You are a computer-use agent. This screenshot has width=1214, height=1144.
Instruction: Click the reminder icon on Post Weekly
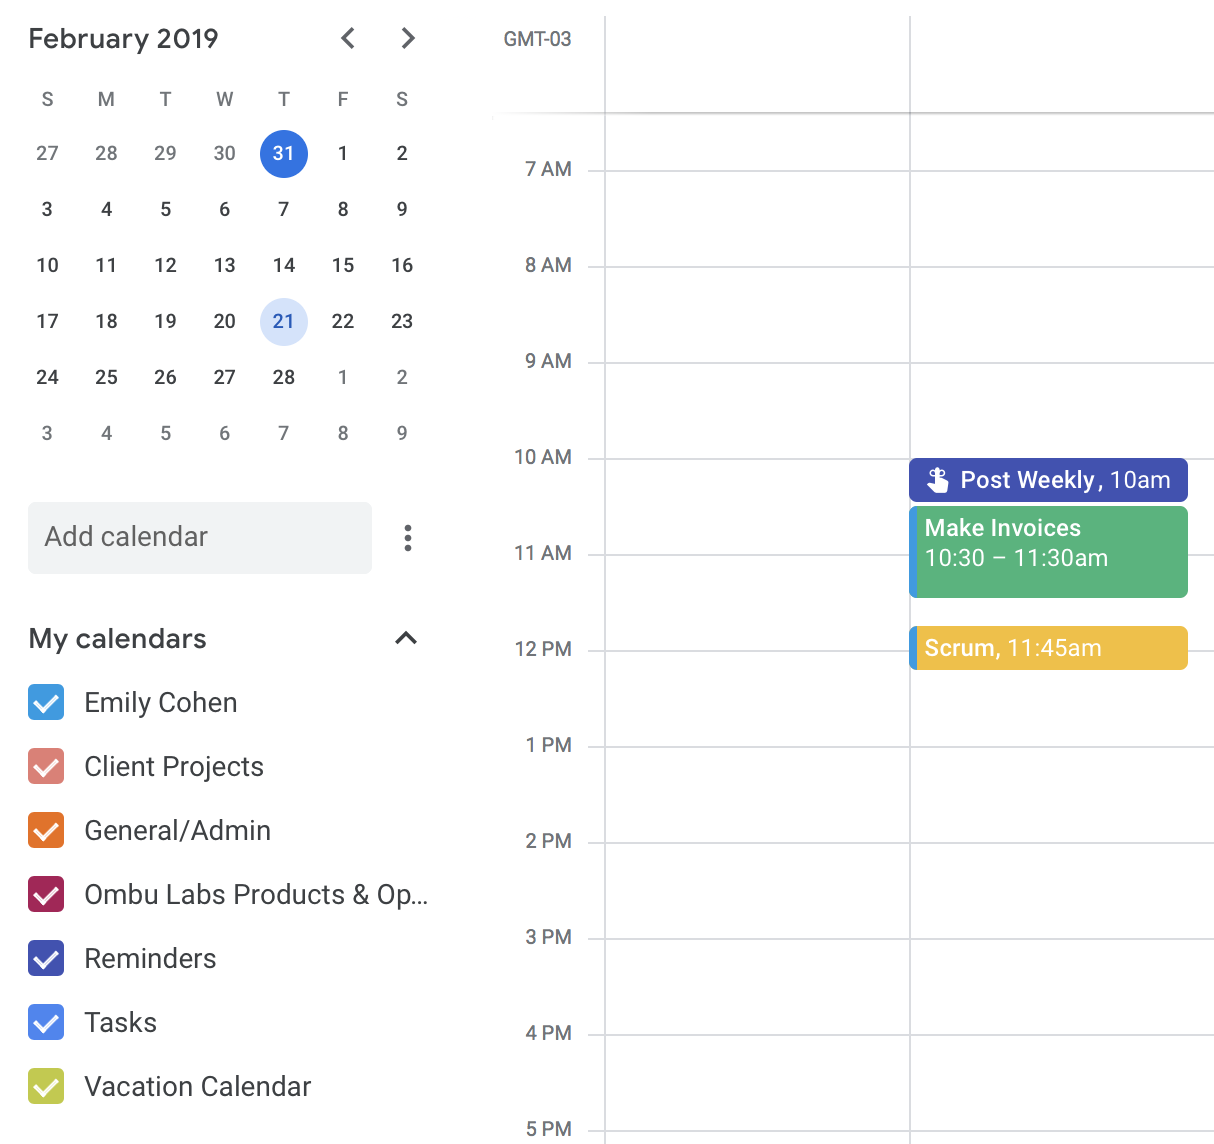pyautogui.click(x=937, y=480)
